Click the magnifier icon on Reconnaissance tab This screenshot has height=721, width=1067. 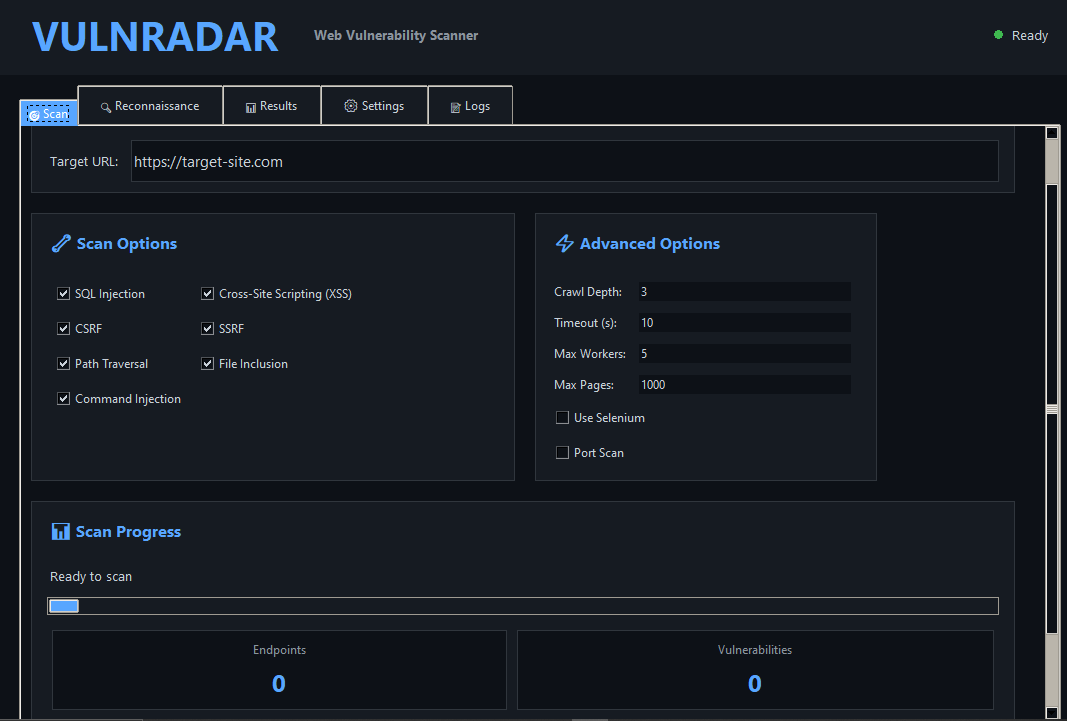pyautogui.click(x=105, y=107)
